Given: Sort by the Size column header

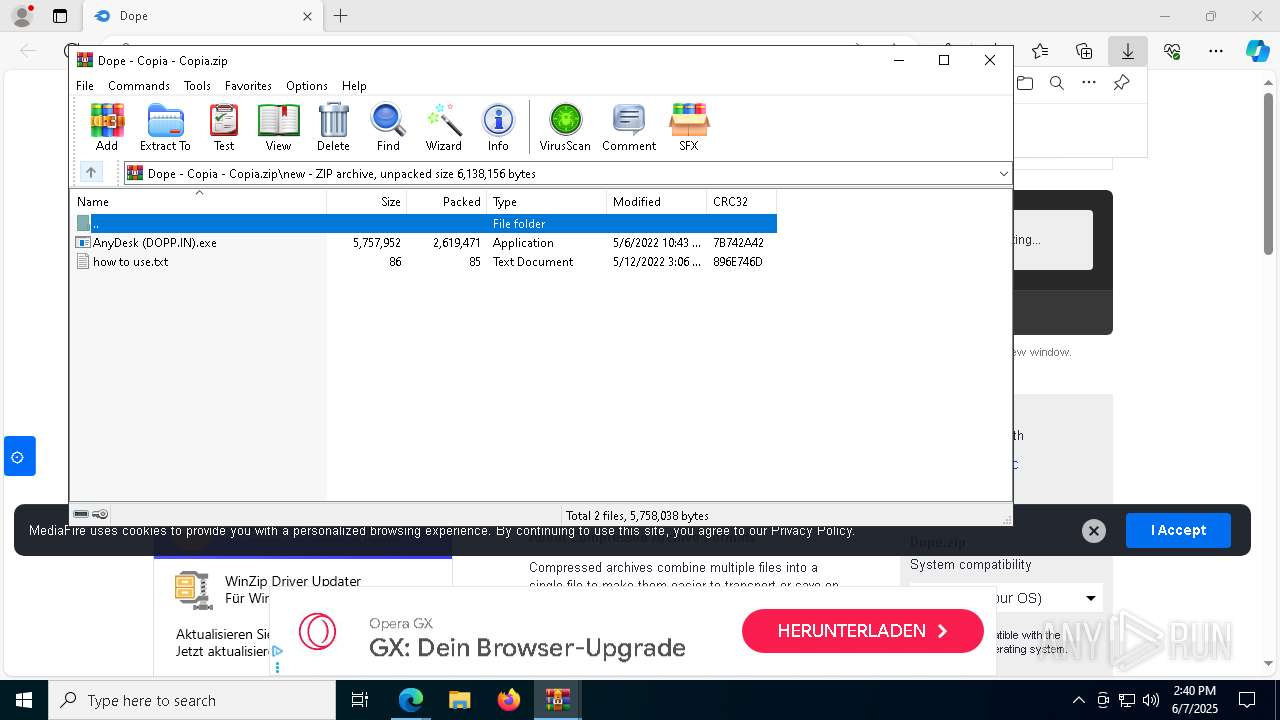Looking at the screenshot, I should click(x=366, y=202).
